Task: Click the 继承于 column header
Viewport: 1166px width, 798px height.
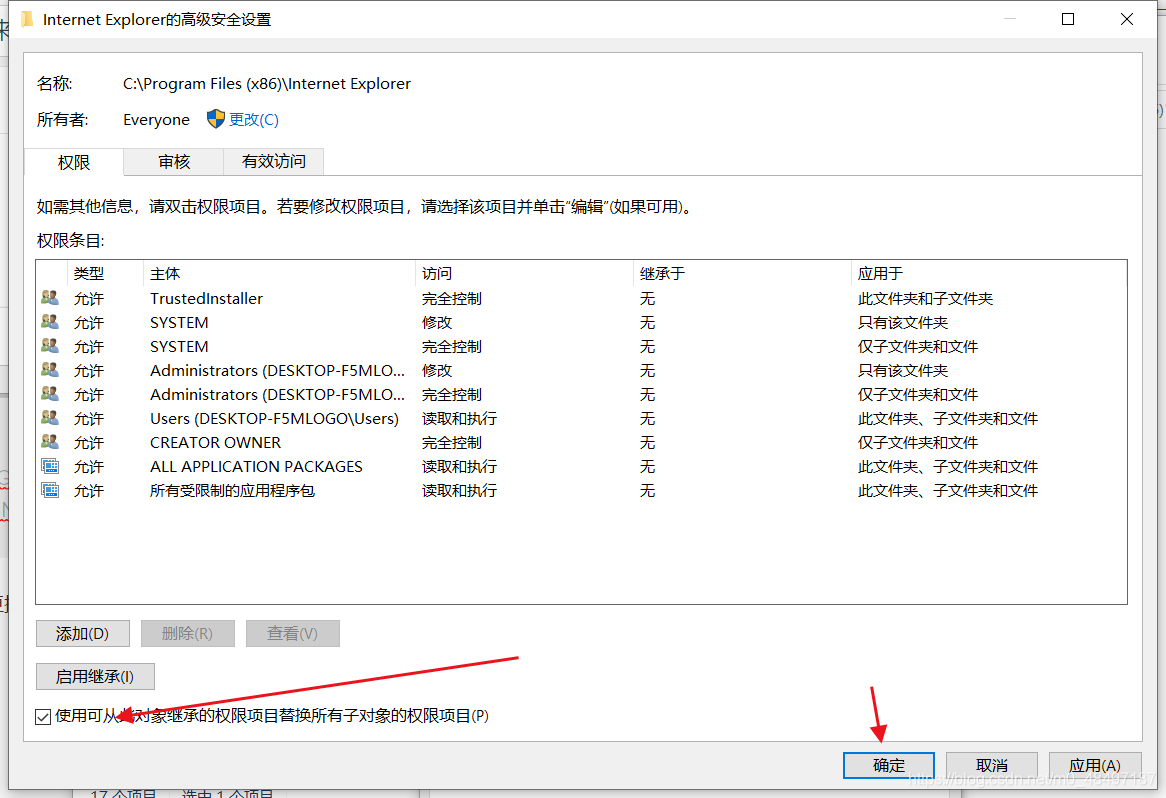Action: pyautogui.click(x=742, y=274)
